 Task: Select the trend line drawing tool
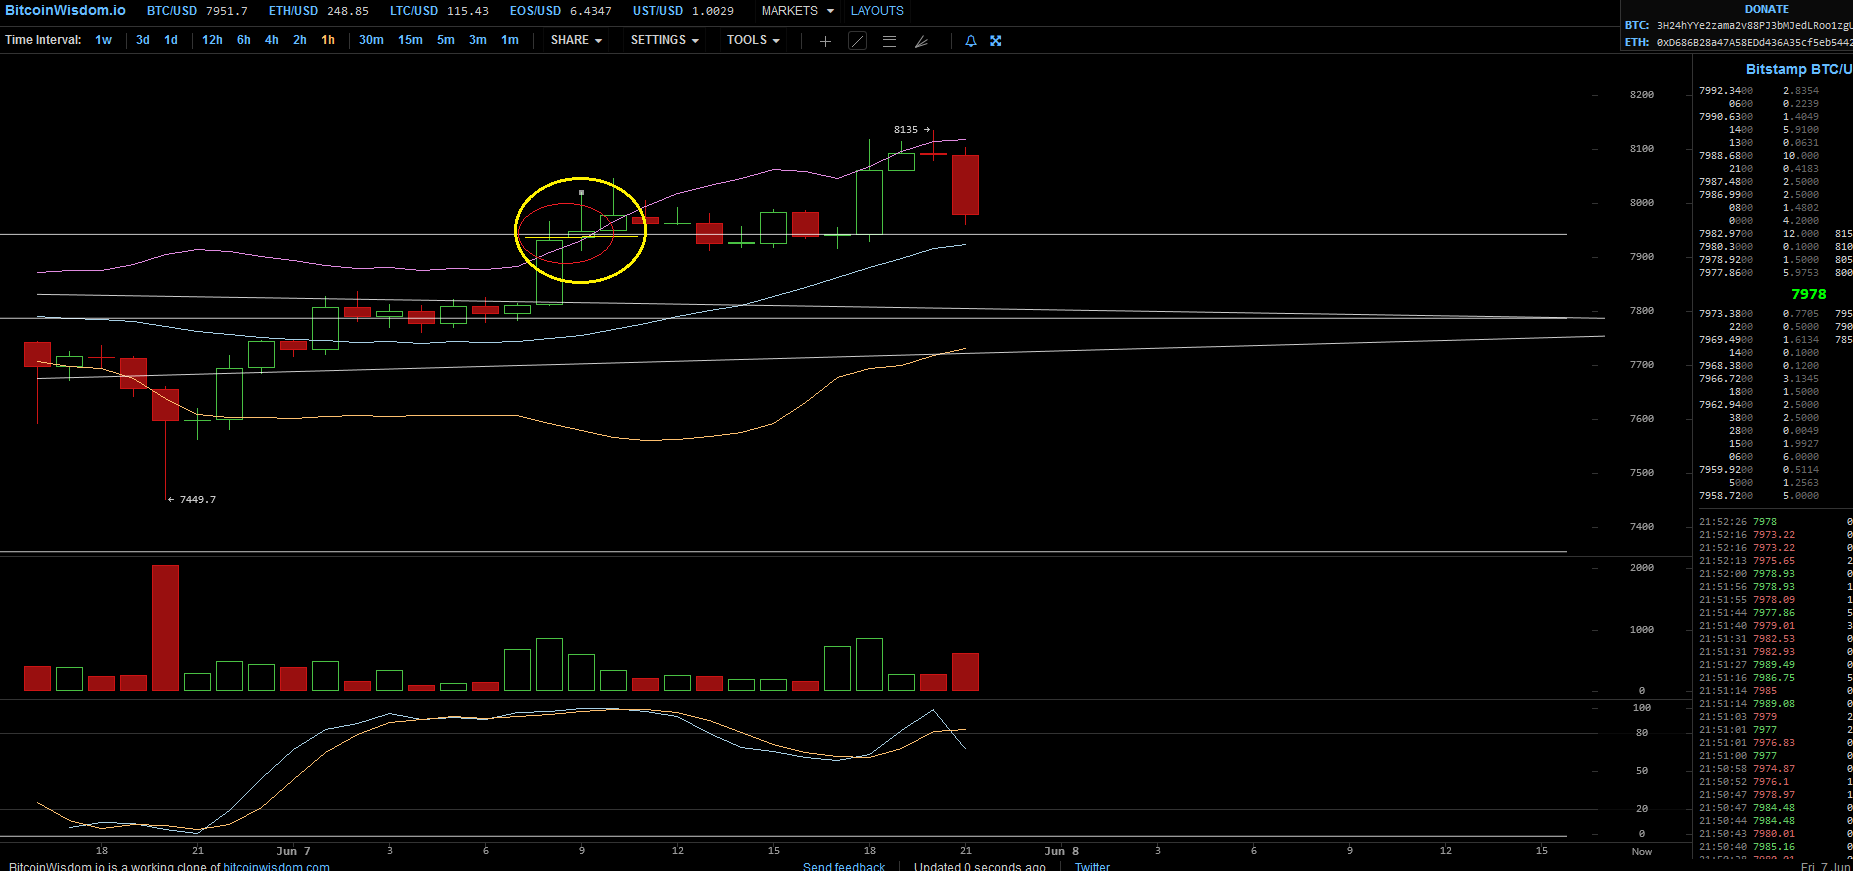[857, 41]
